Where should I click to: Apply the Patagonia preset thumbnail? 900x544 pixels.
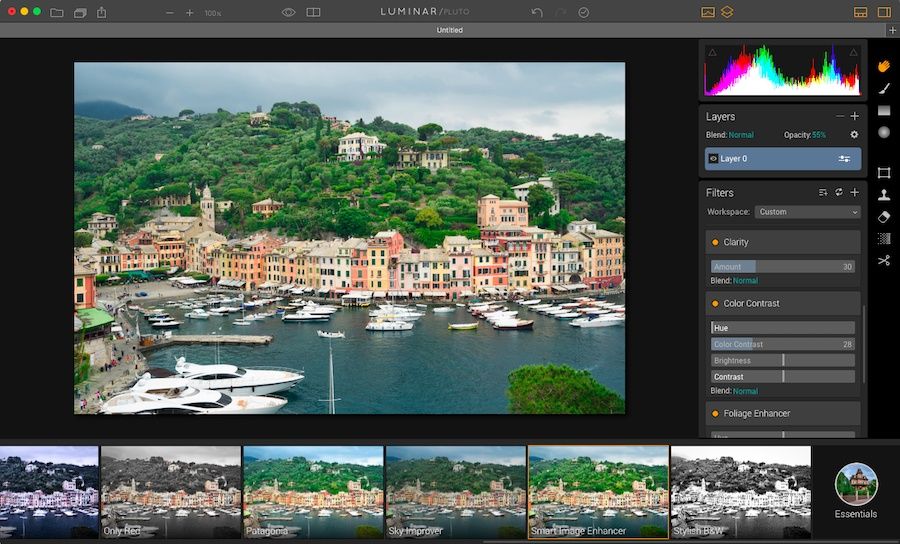[x=313, y=492]
